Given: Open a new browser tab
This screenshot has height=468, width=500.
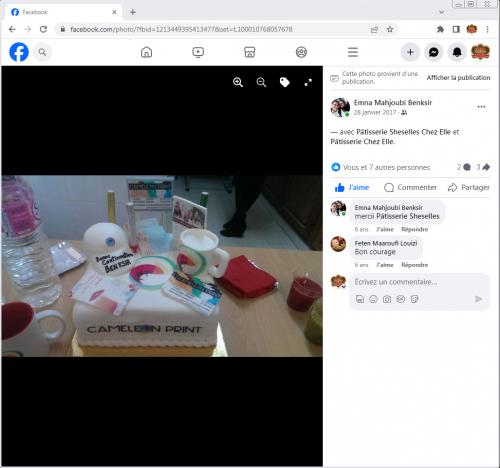Looking at the screenshot, I should coord(133,12).
